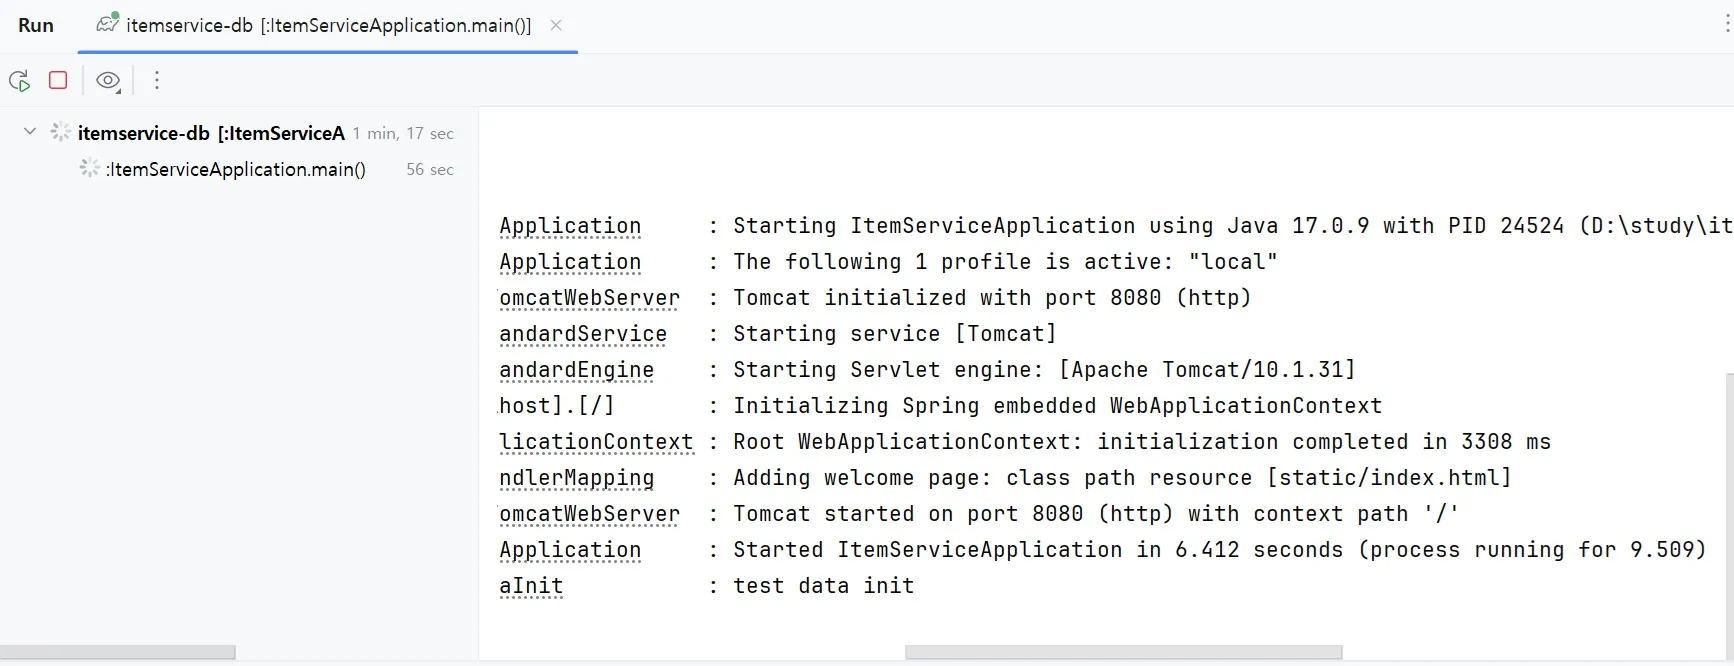
Task: Stop the running ItemServiceApplication process
Action: [58, 80]
